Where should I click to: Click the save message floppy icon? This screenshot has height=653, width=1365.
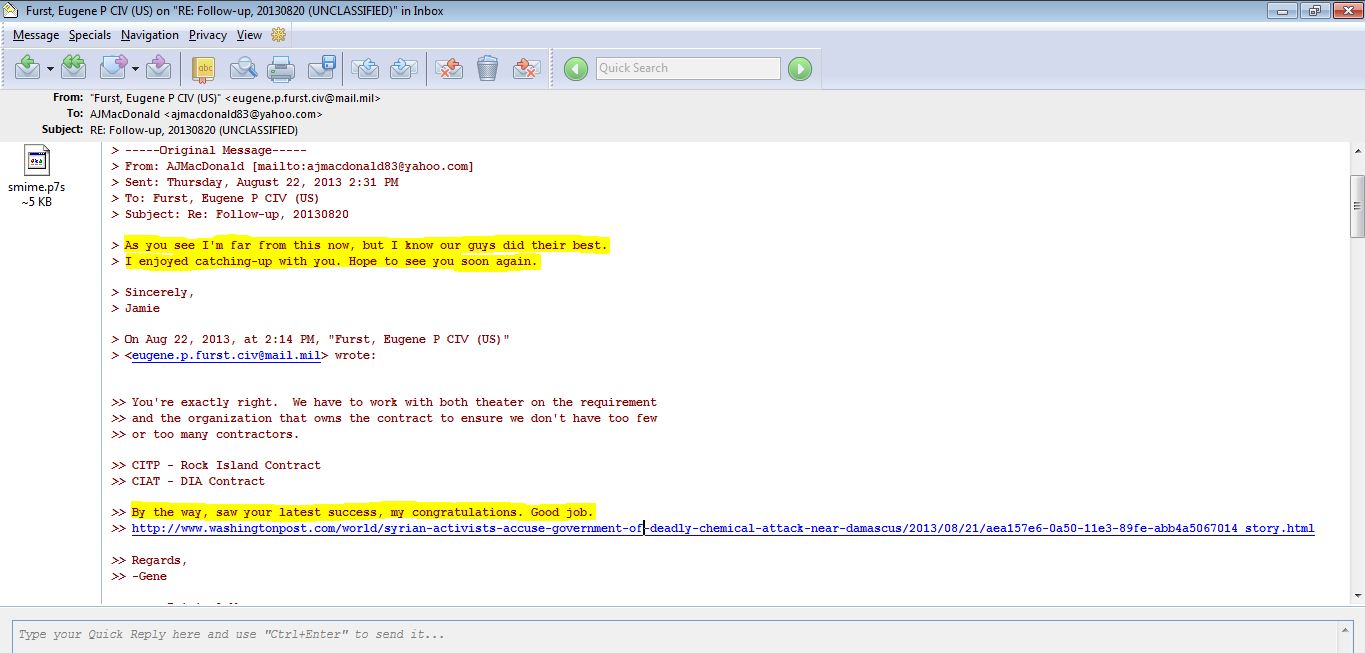(x=321, y=68)
